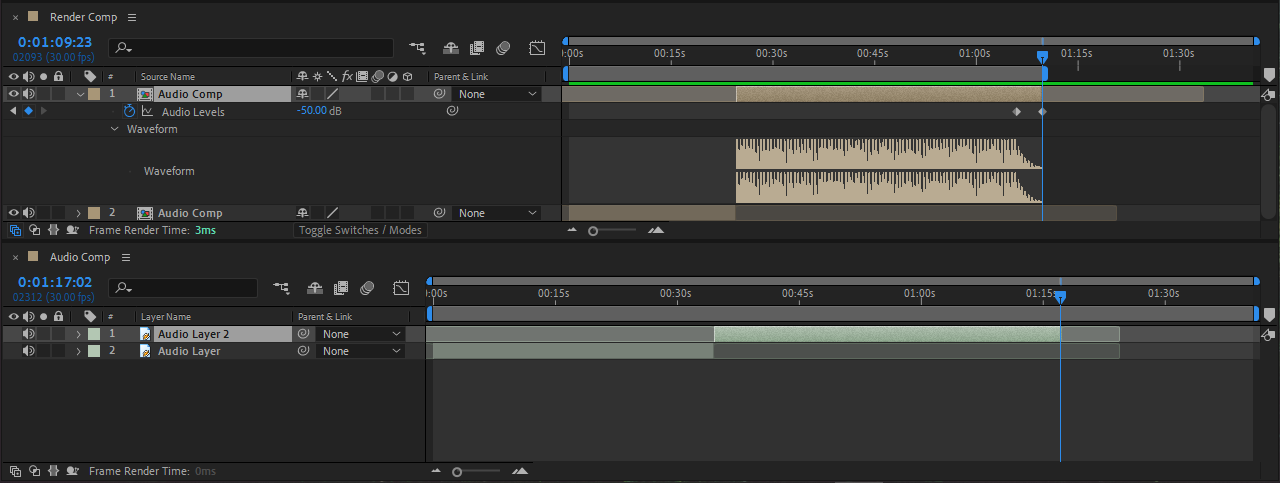Click the -50.00 dB audio level value
This screenshot has height=483, width=1280.
coord(312,111)
